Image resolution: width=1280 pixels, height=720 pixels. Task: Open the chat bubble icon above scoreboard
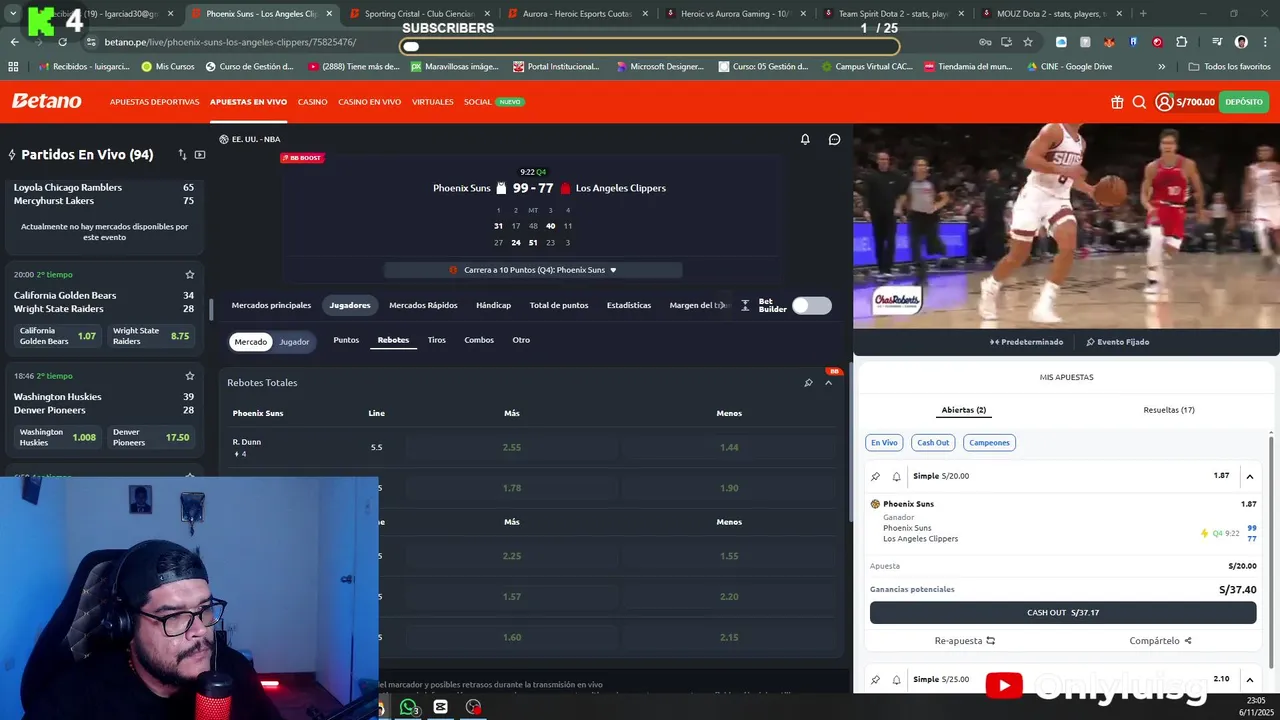pos(834,139)
